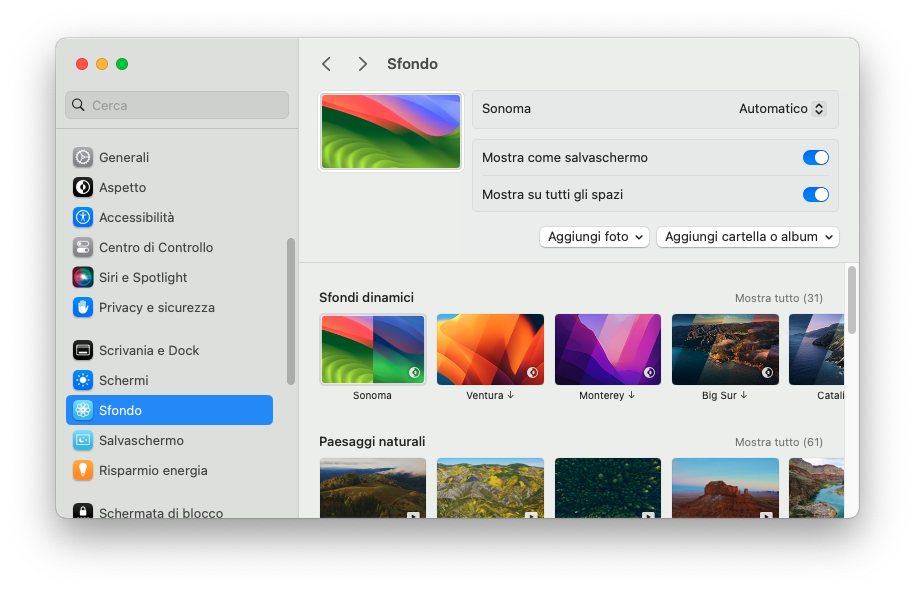Open Aspetto settings icon
The width and height of the screenshot is (915, 592).
tap(83, 187)
